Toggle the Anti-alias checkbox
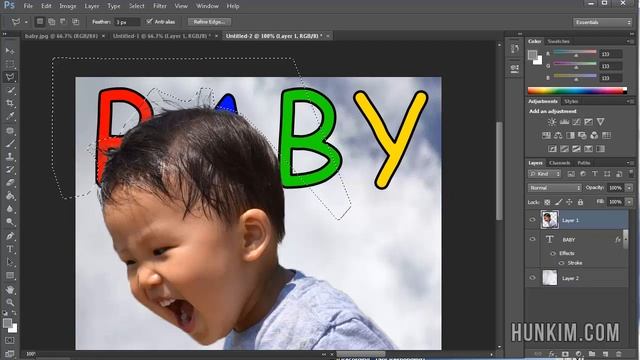This screenshot has height=360, width=640. [149, 21]
